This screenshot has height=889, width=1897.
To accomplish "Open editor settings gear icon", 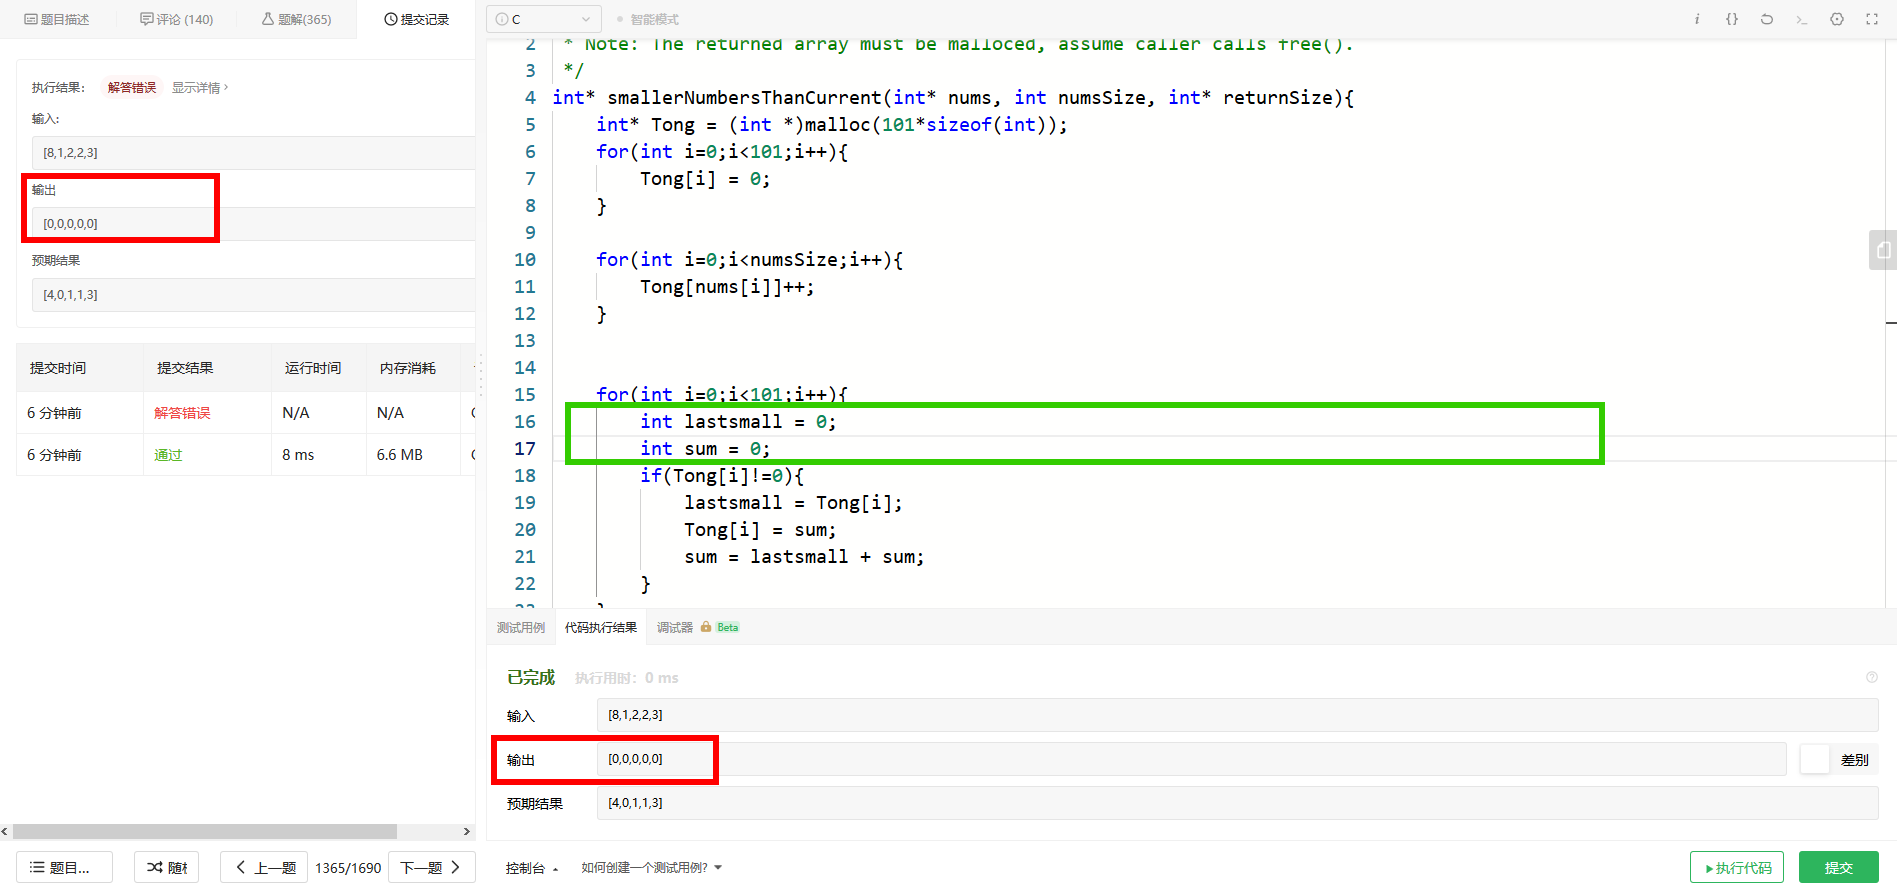I will 1836,19.
